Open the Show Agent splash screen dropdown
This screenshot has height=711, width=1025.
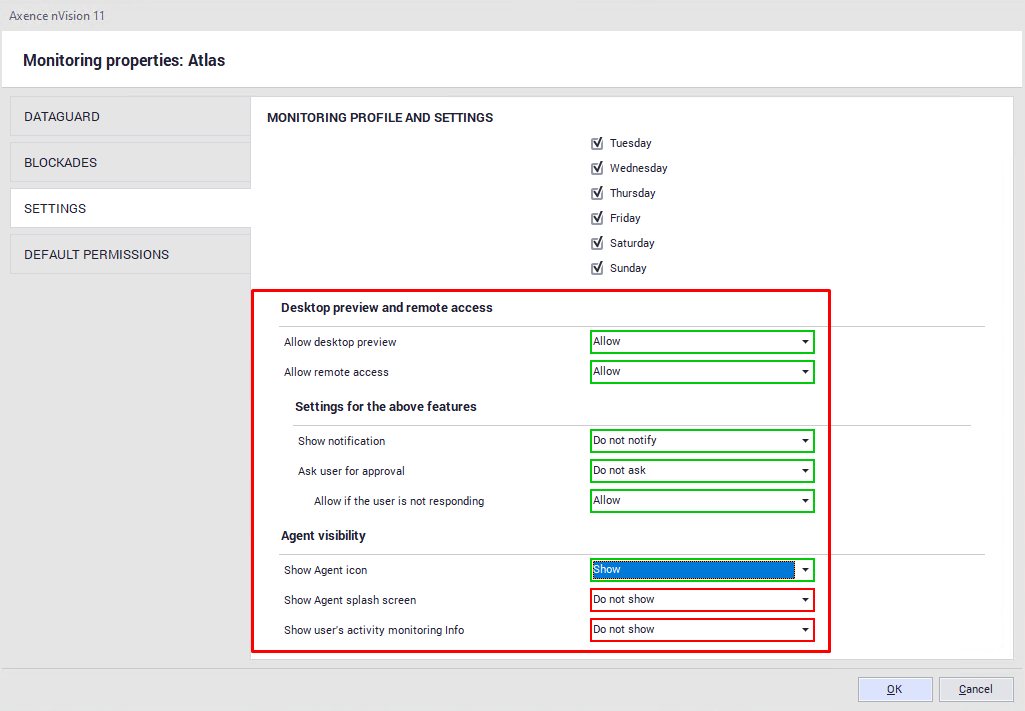(702, 600)
